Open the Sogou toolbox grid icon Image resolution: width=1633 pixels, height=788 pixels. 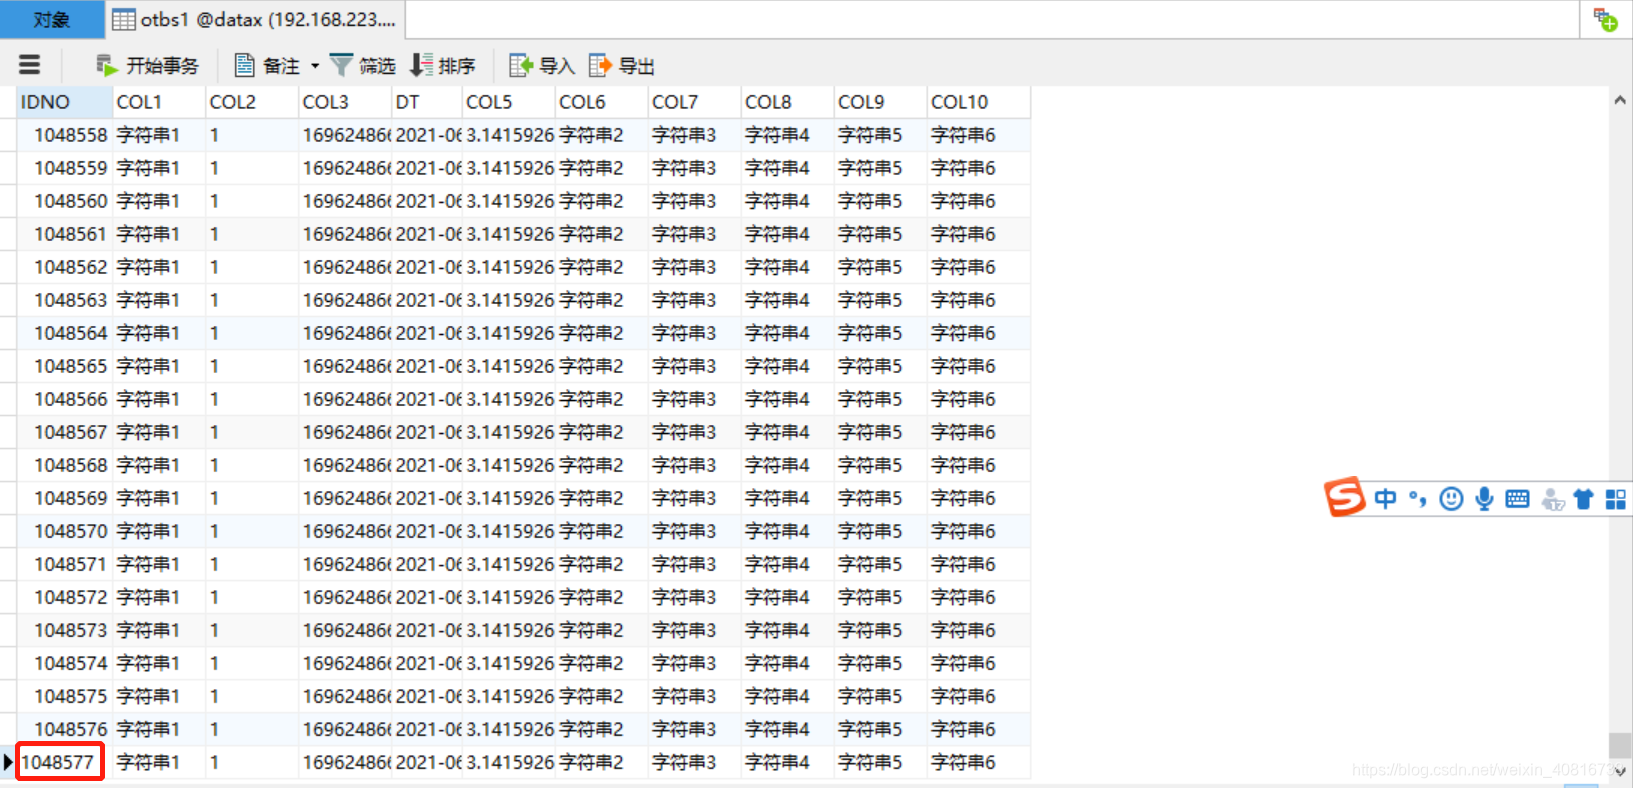pyautogui.click(x=1616, y=499)
